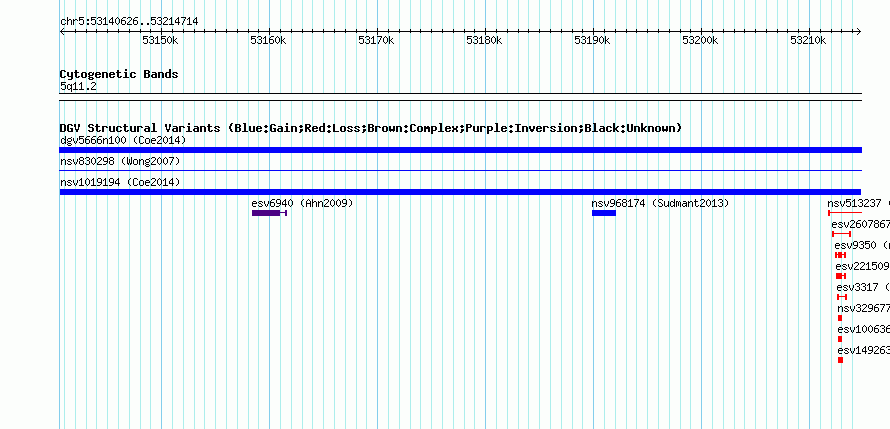
Task: Select the thin blue nsv830298 variant line
Action: (460, 170)
